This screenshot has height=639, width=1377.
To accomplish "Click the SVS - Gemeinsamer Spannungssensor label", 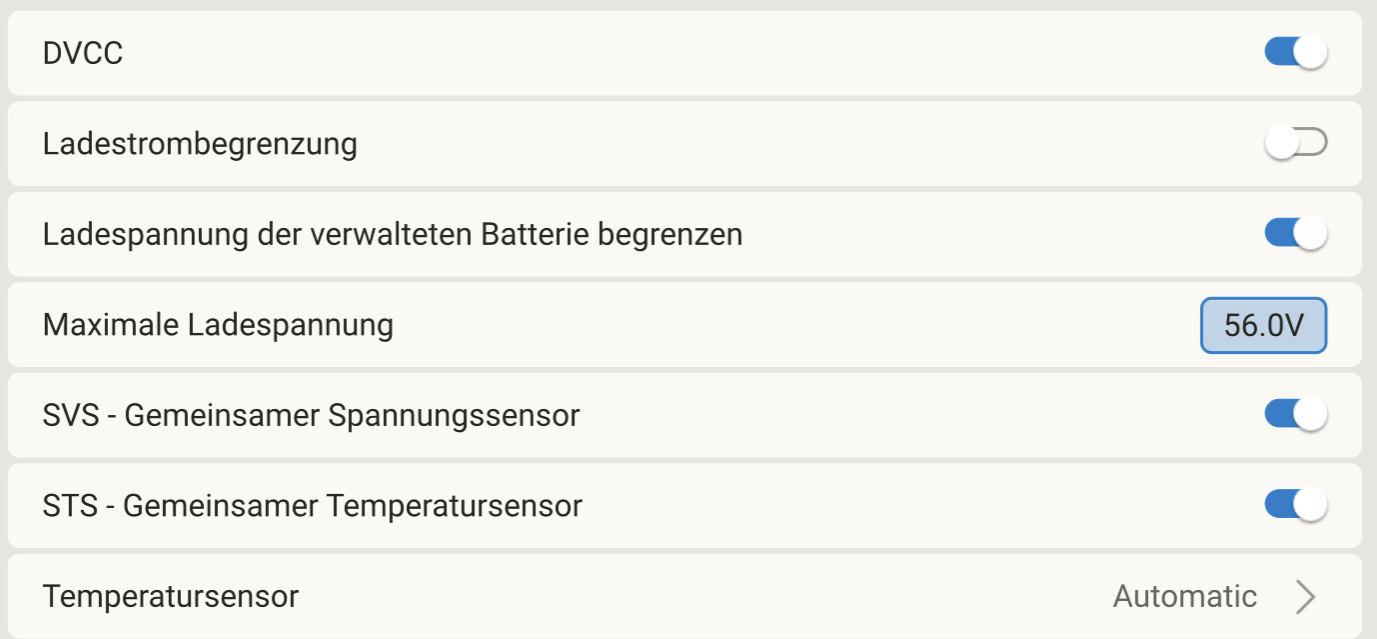I will [x=311, y=415].
